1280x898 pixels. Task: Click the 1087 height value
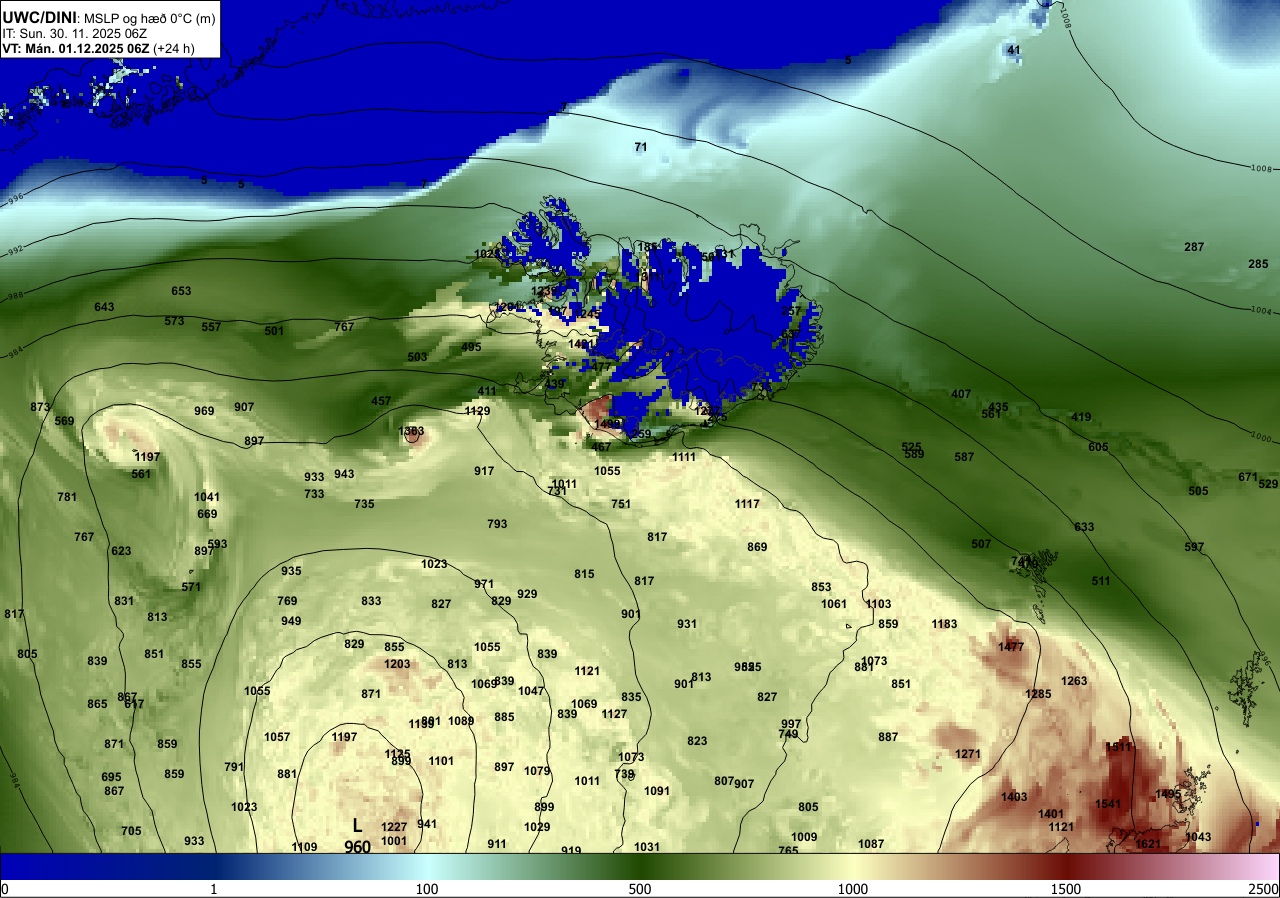coord(871,844)
